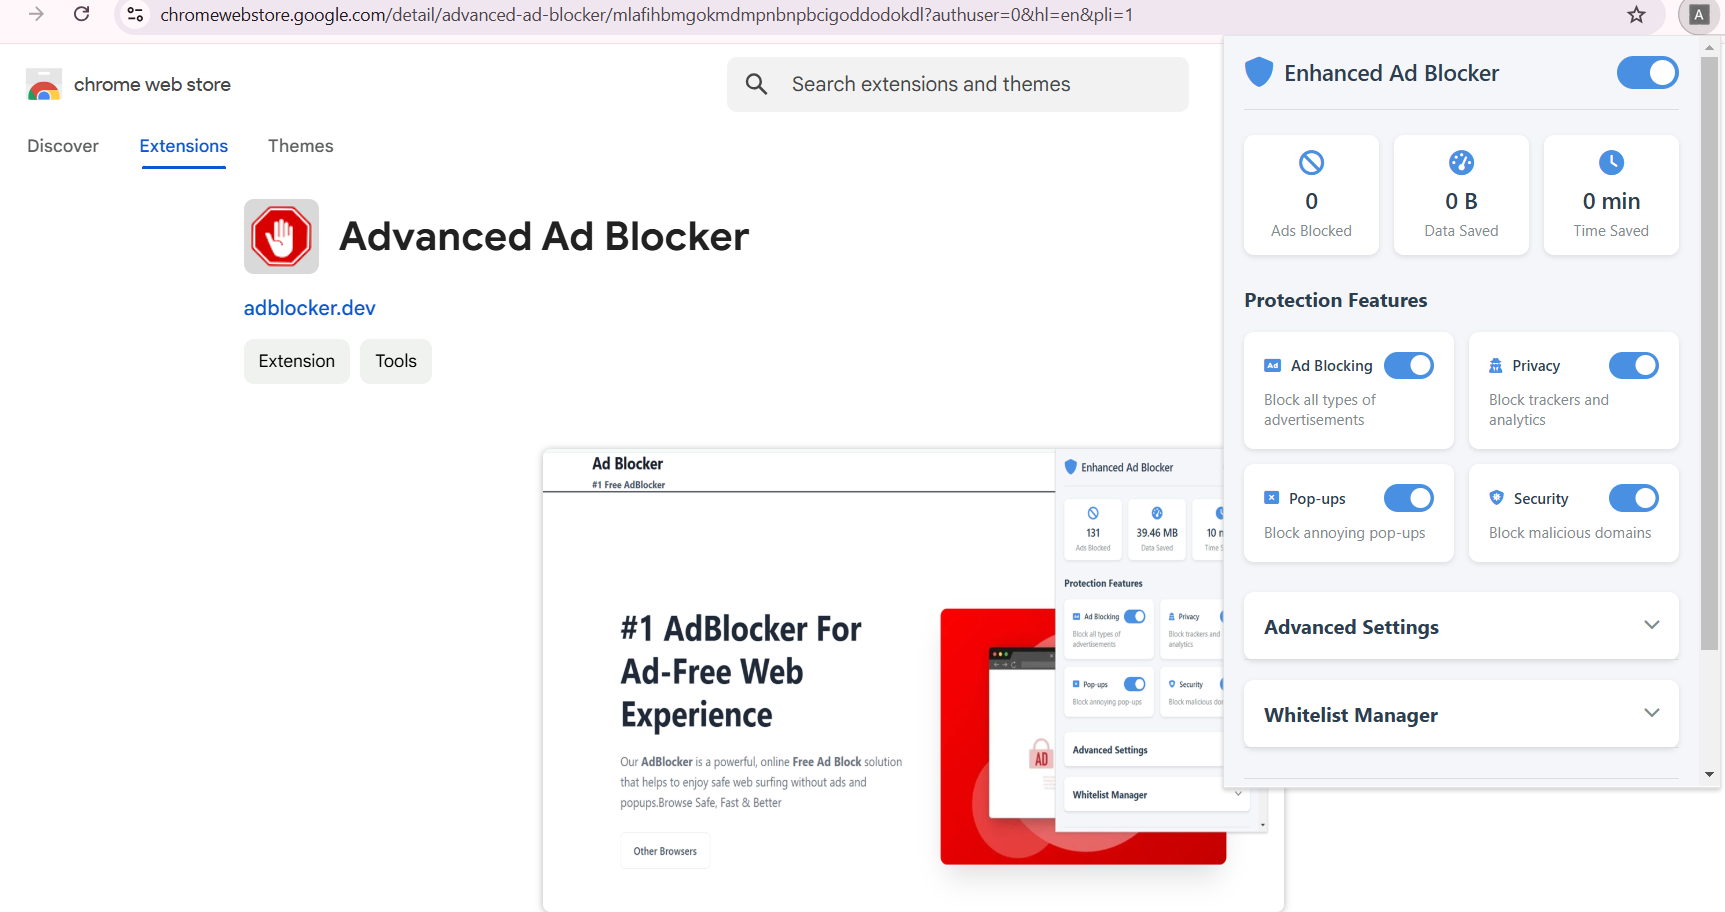Screen dimensions: 1725x912
Task: Click the Ads Blocked prohibited icon
Action: [x=1311, y=162]
